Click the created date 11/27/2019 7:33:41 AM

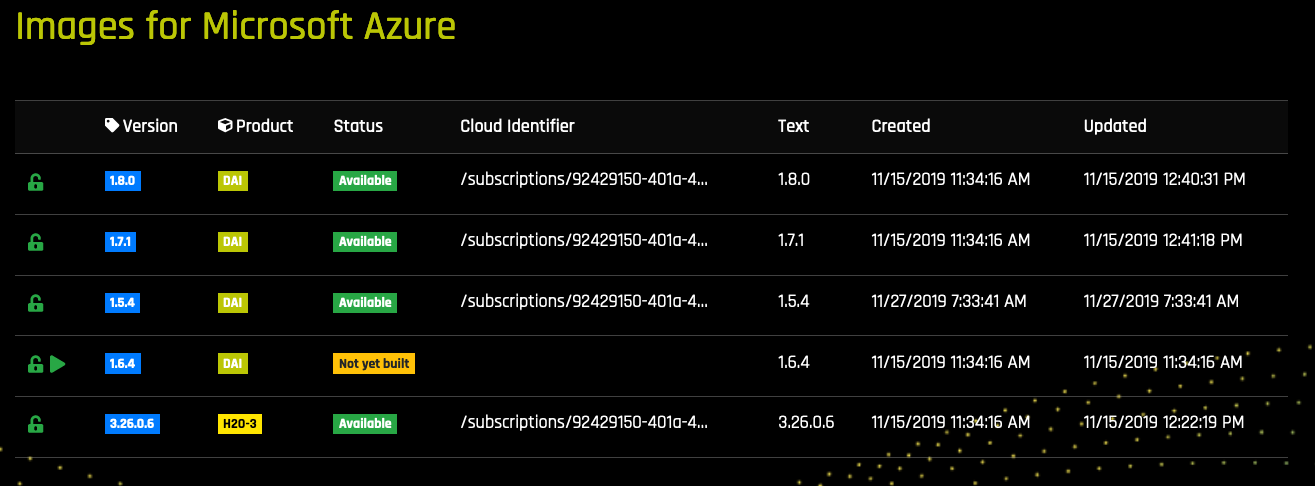coord(949,302)
